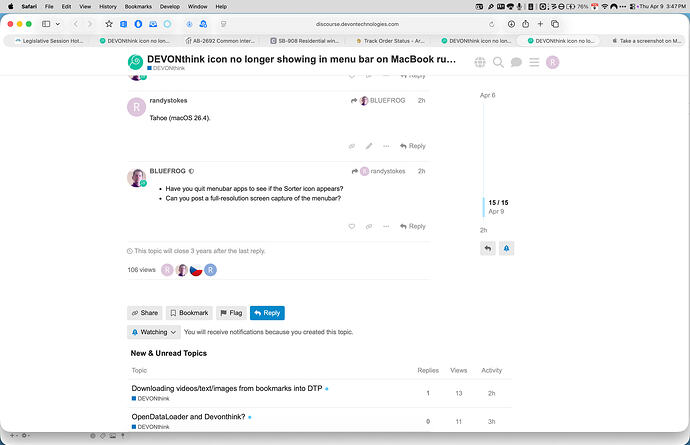Viewport: 690px width, 445px height.
Task: Flag this topic
Action: pos(230,313)
